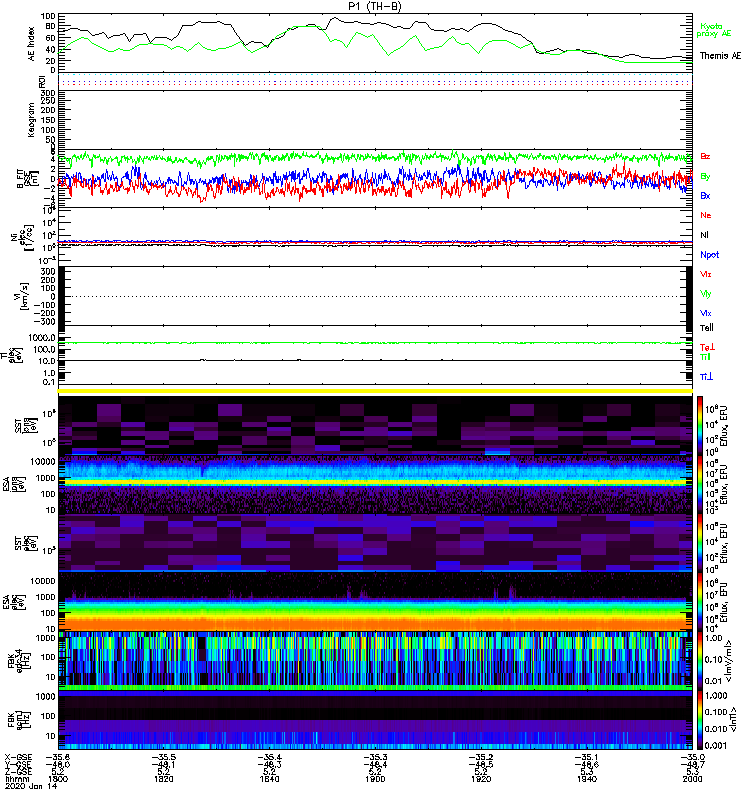Click the "FBK scm1 [Hz]" axis label
Screen dimensions: 750x800
click(17, 719)
